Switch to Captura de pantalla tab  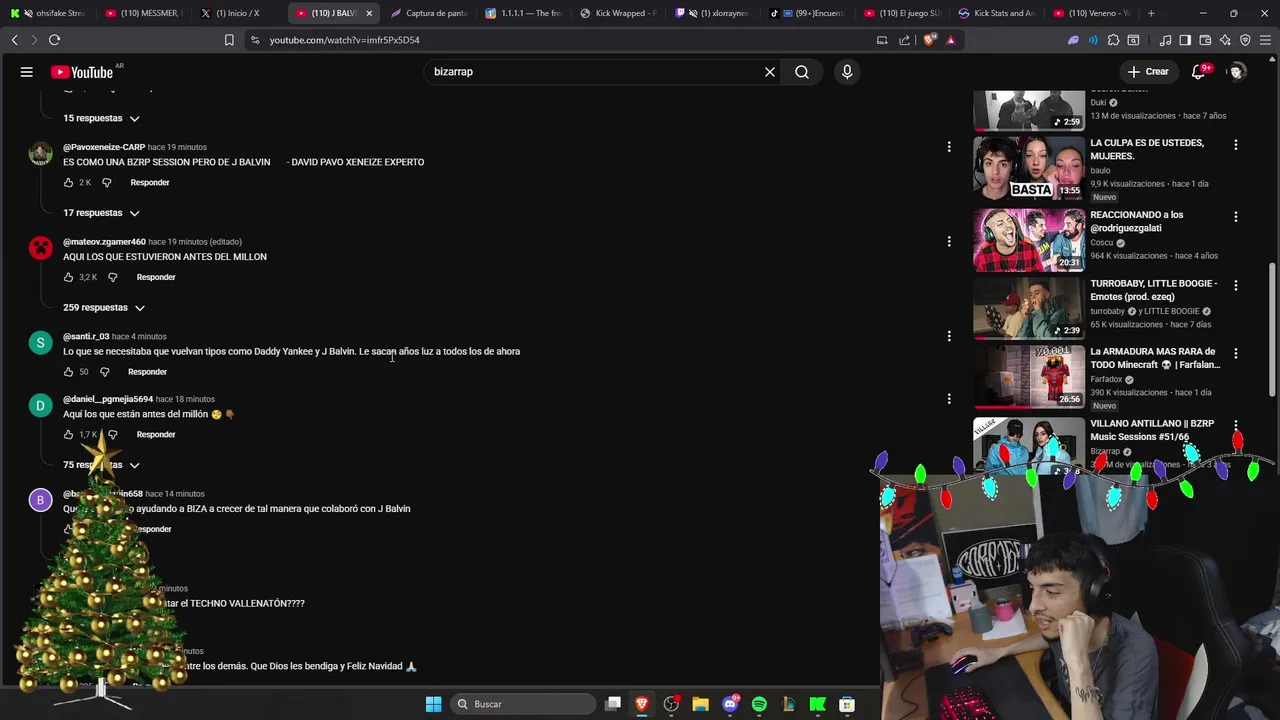(x=428, y=13)
